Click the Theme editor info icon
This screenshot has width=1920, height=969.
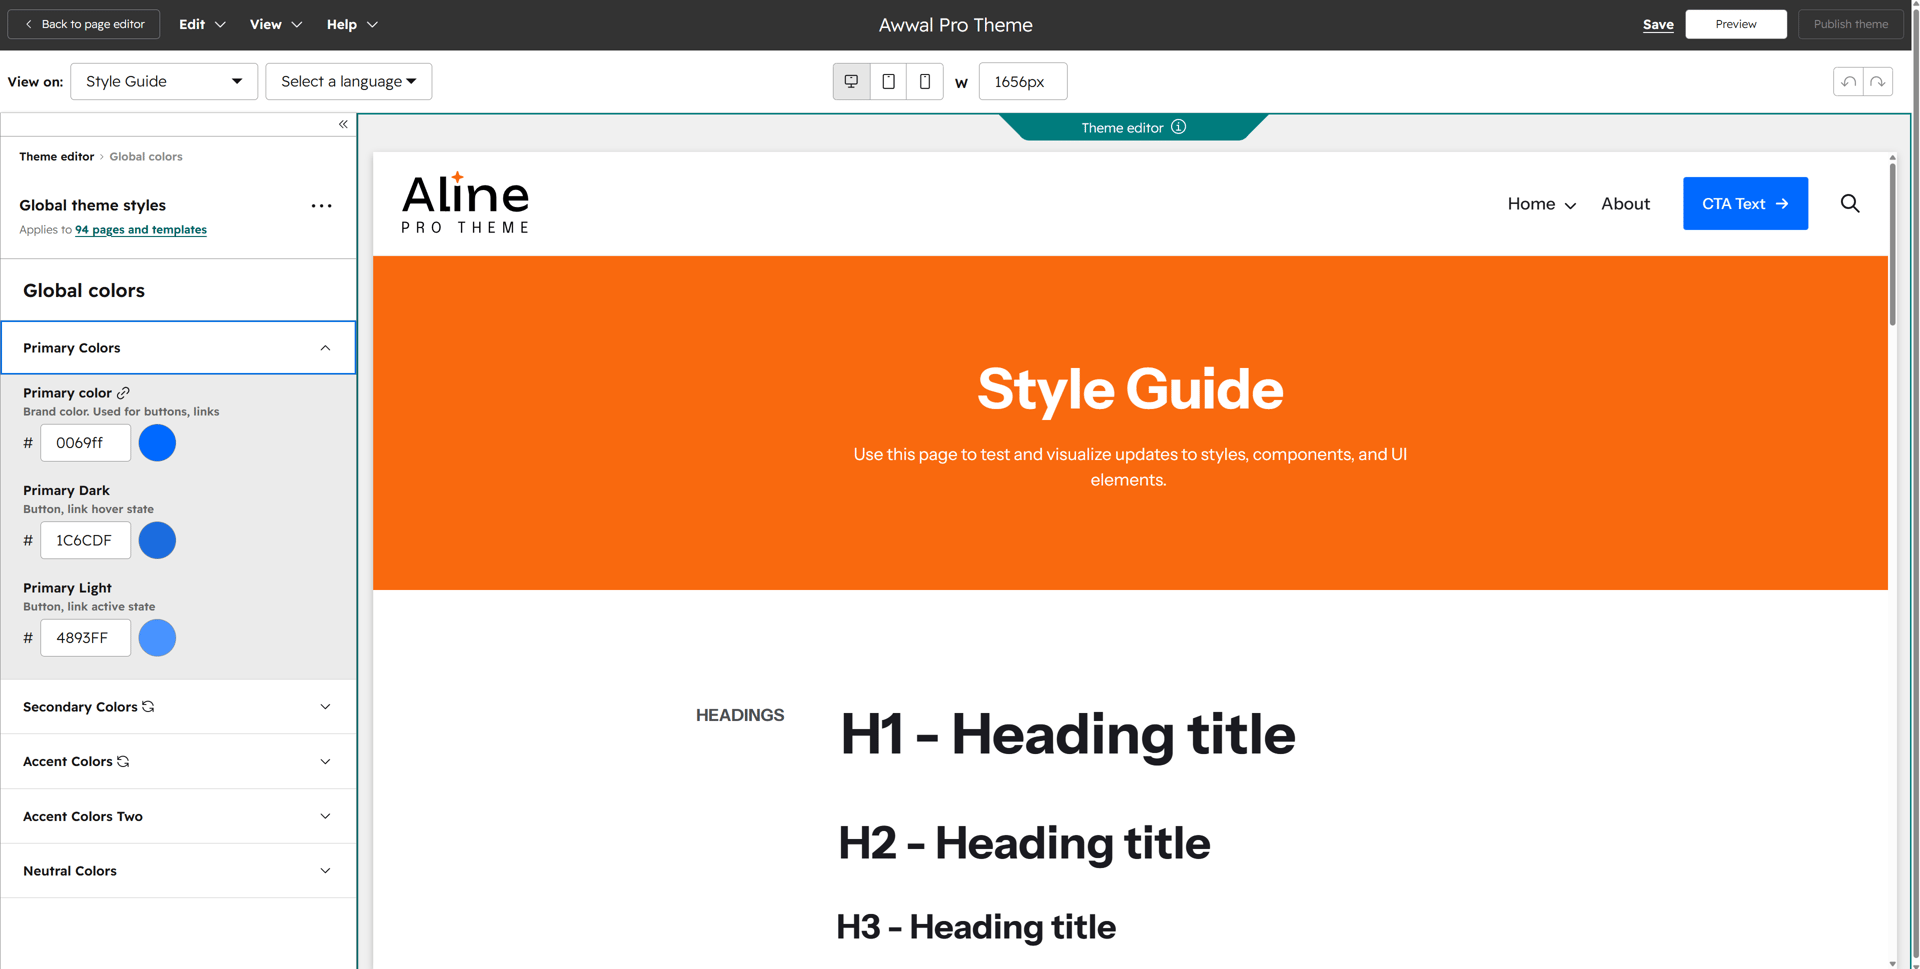point(1179,127)
